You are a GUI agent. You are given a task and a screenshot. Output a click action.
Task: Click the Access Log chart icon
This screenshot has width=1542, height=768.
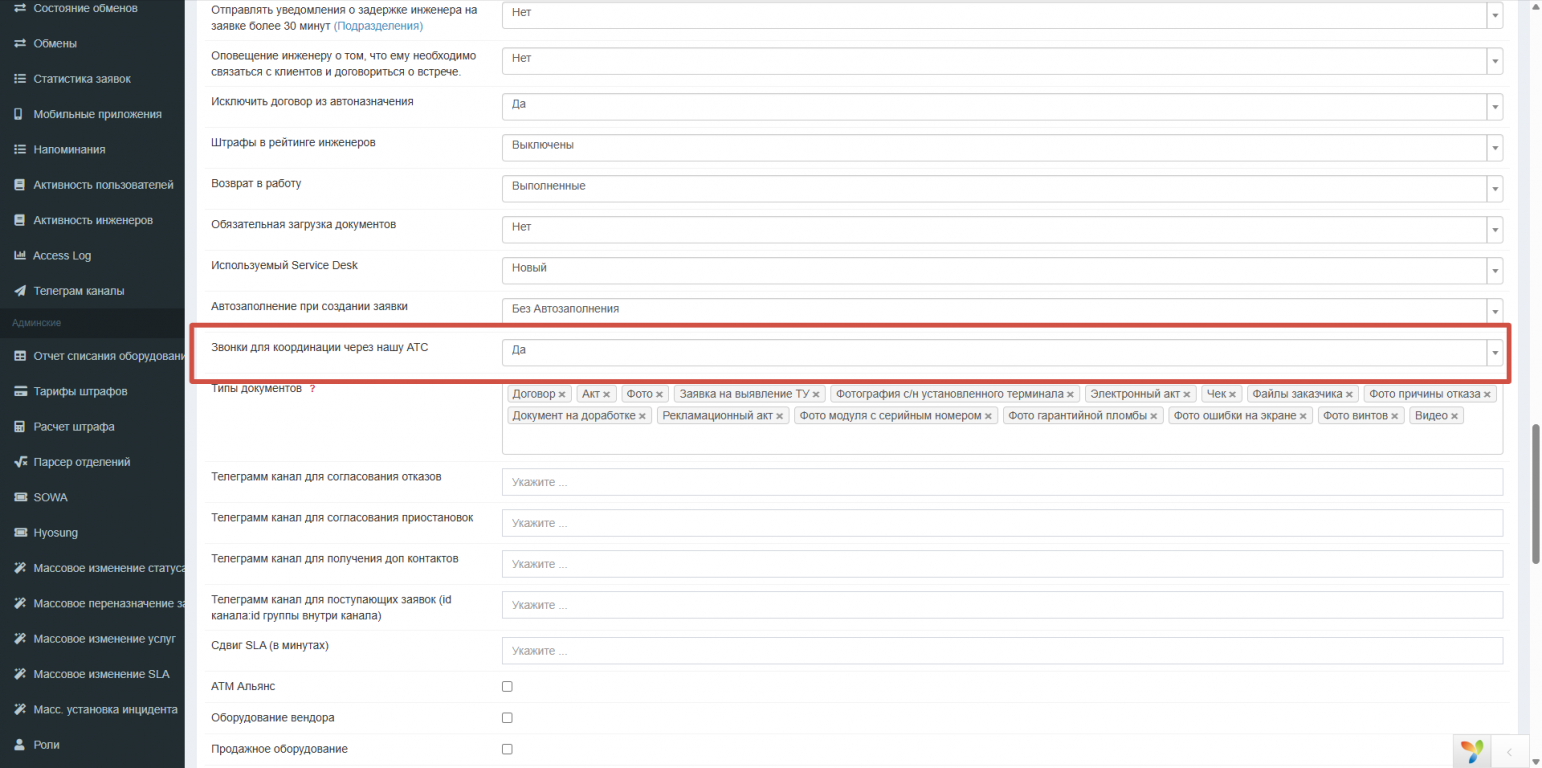coord(19,256)
